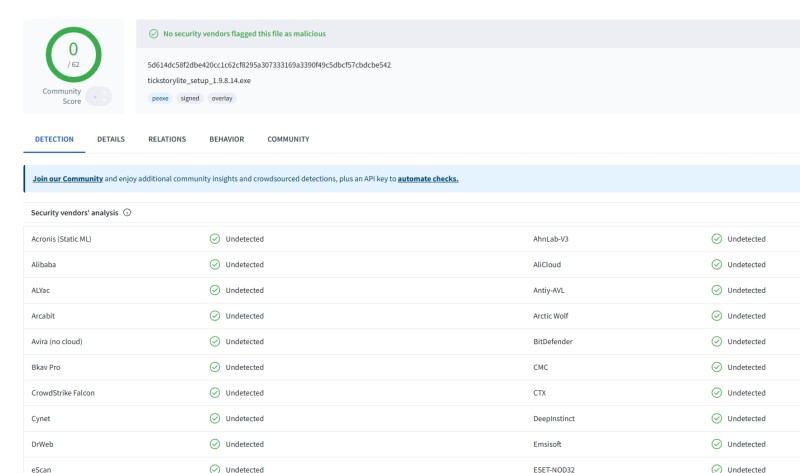
Task: Click the green check icon in banner
Action: pos(154,34)
